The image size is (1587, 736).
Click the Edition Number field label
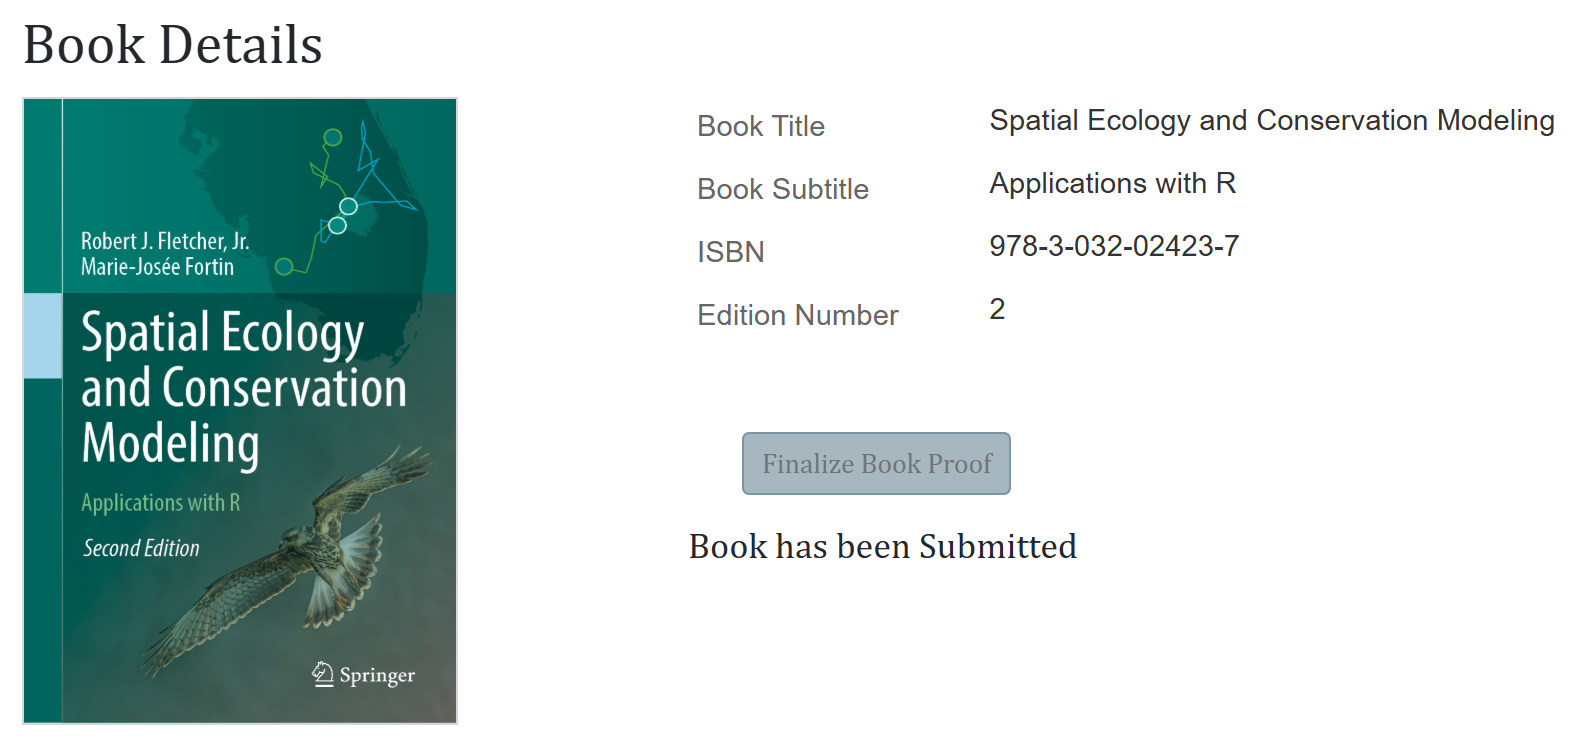tap(797, 316)
